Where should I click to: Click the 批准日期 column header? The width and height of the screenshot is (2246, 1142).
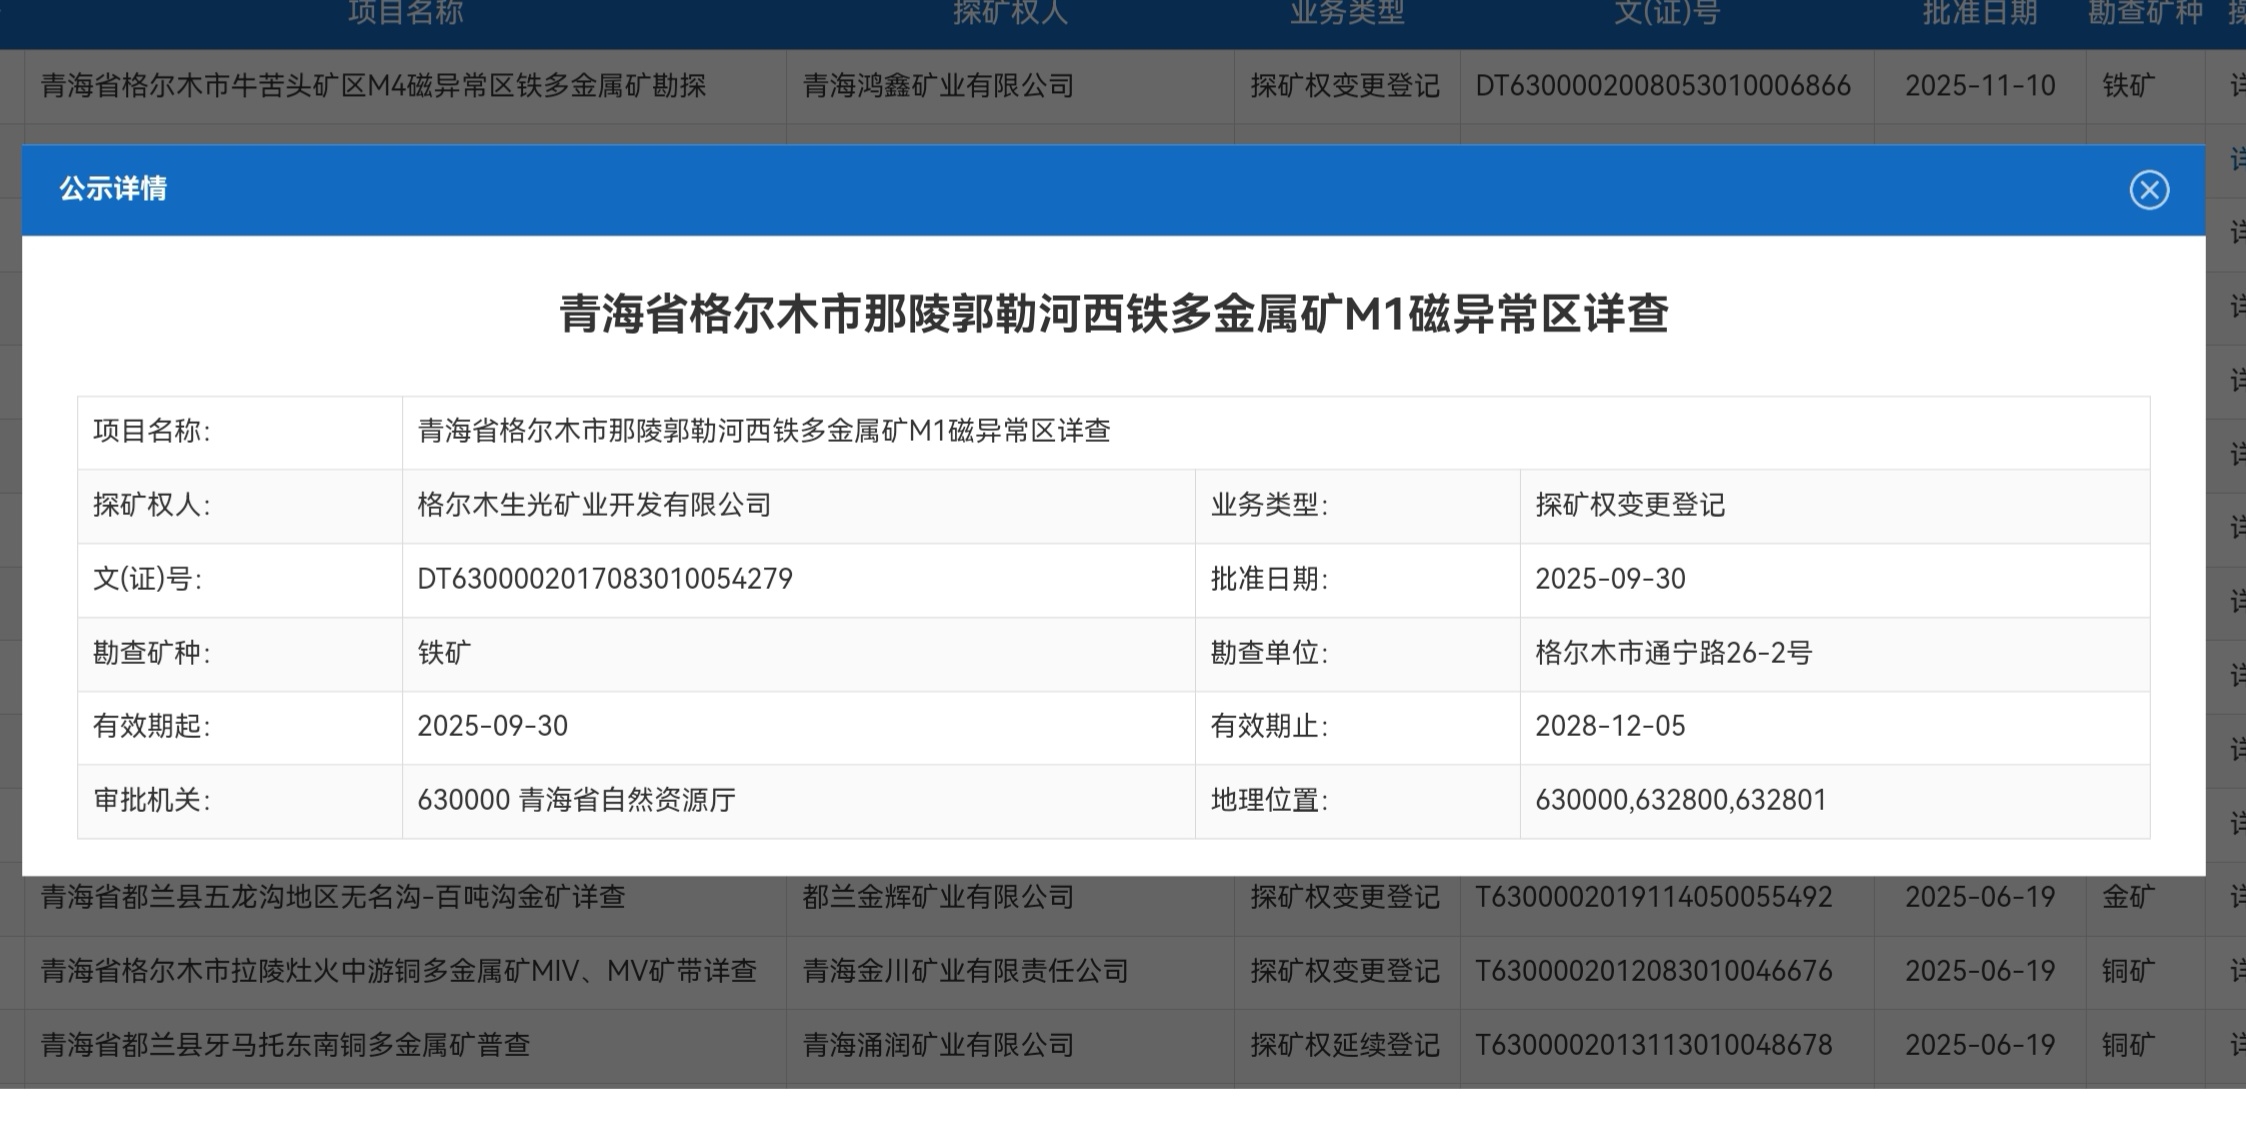(x=1979, y=13)
